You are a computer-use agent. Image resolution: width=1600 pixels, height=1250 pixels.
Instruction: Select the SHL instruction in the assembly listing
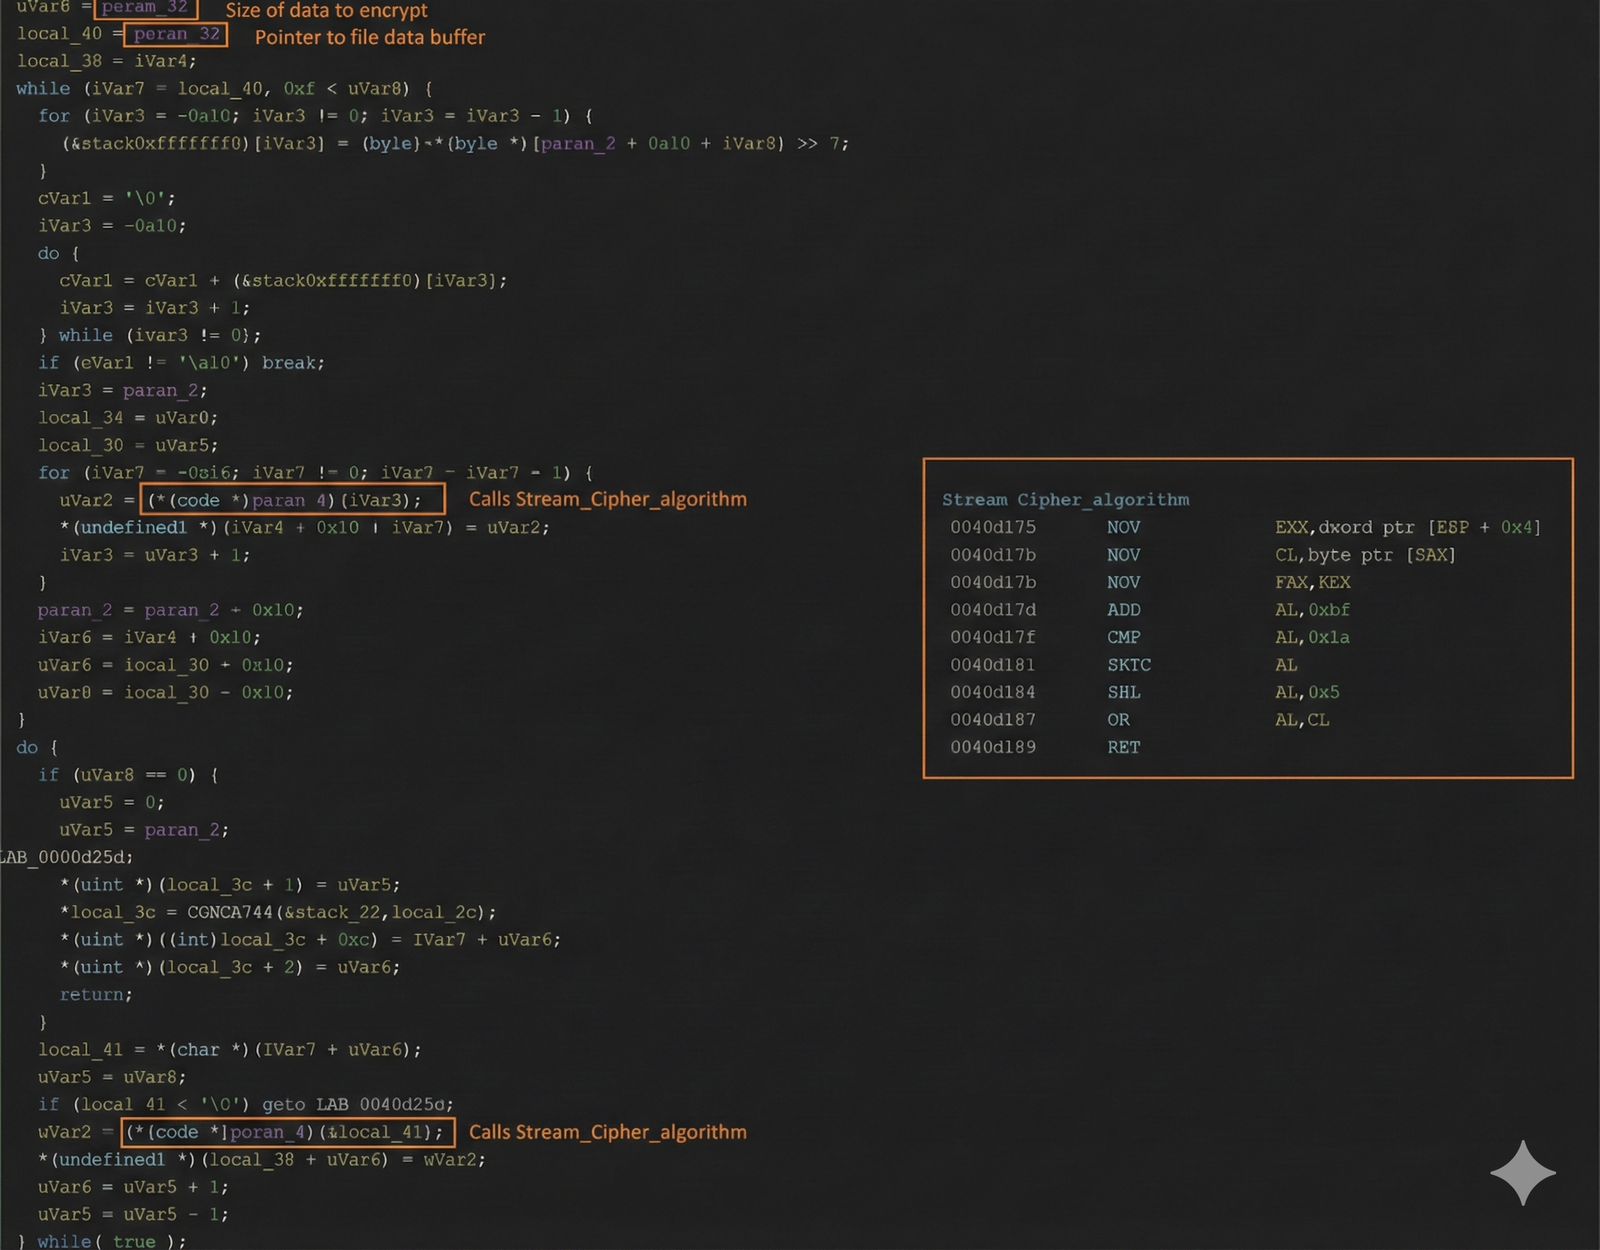coord(1123,692)
